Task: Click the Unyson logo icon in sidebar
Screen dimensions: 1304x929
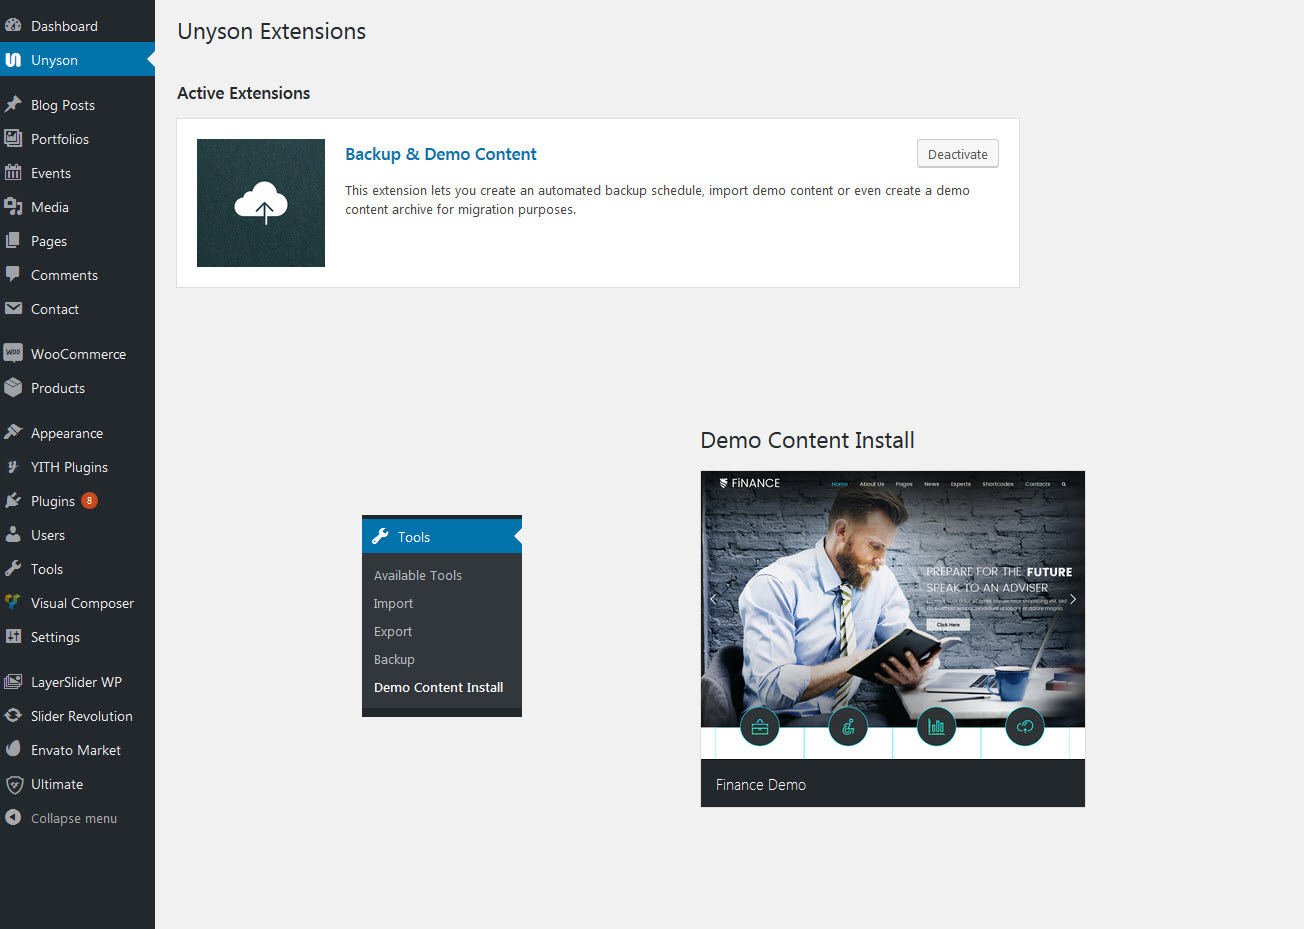Action: click(x=13, y=60)
